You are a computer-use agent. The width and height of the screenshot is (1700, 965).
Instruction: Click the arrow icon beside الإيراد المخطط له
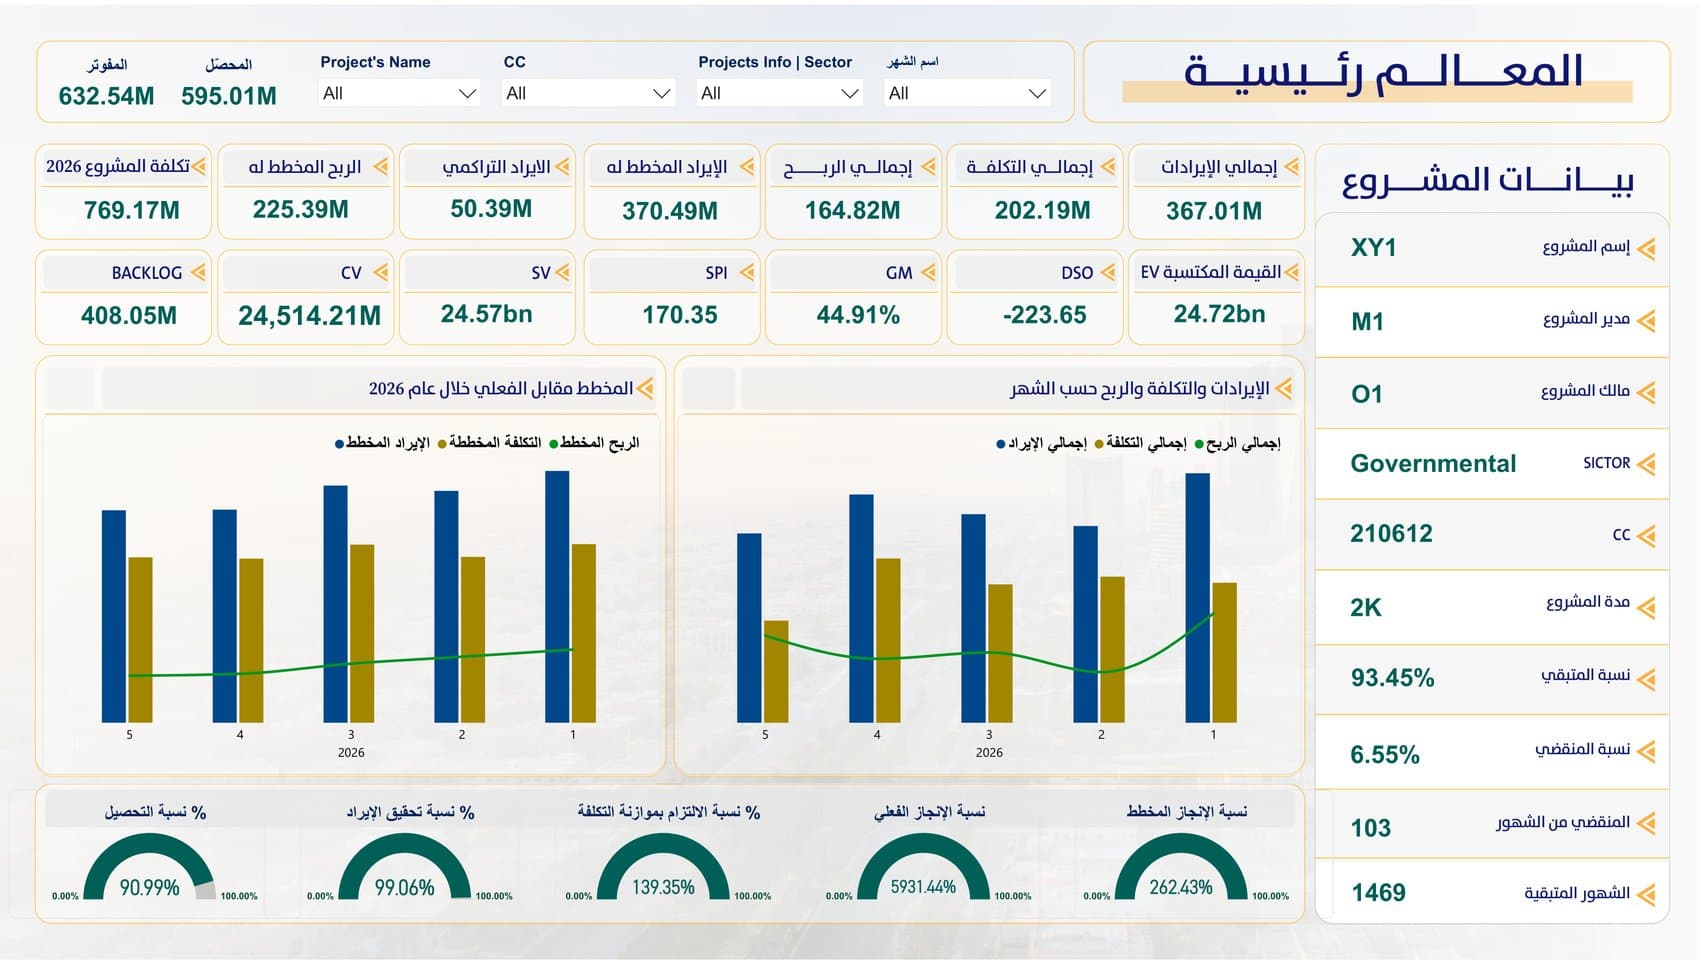(x=747, y=166)
